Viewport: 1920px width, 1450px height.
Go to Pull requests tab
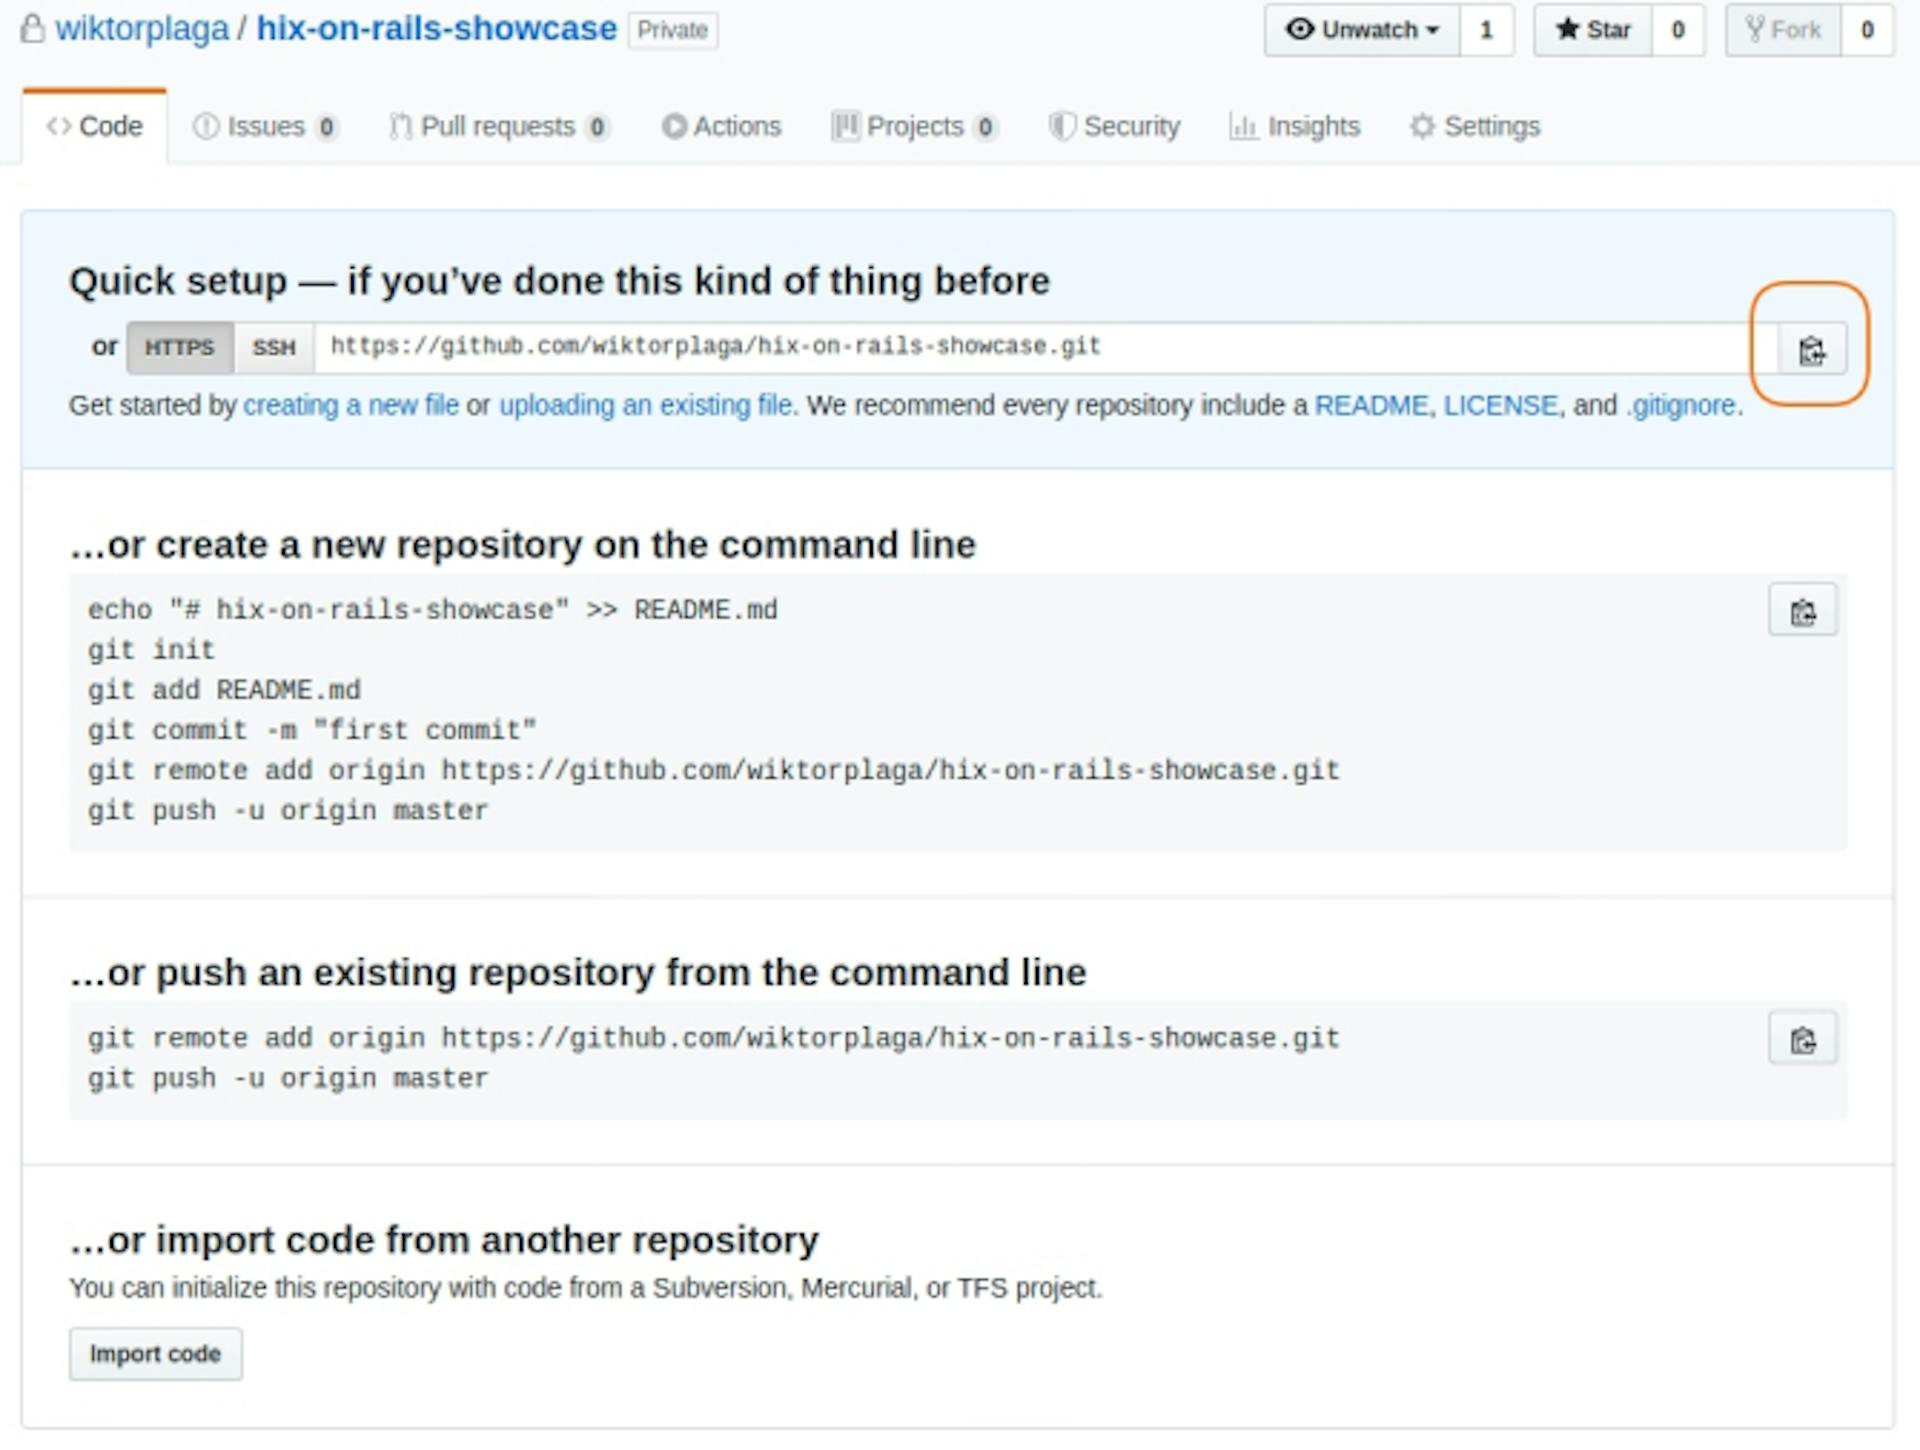point(498,127)
